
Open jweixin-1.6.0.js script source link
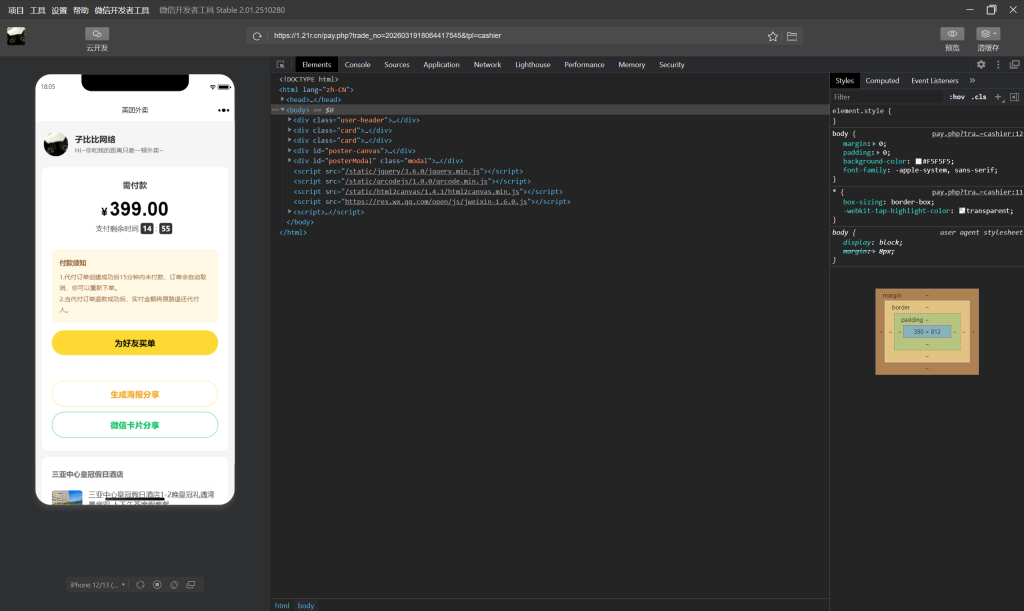coord(436,202)
